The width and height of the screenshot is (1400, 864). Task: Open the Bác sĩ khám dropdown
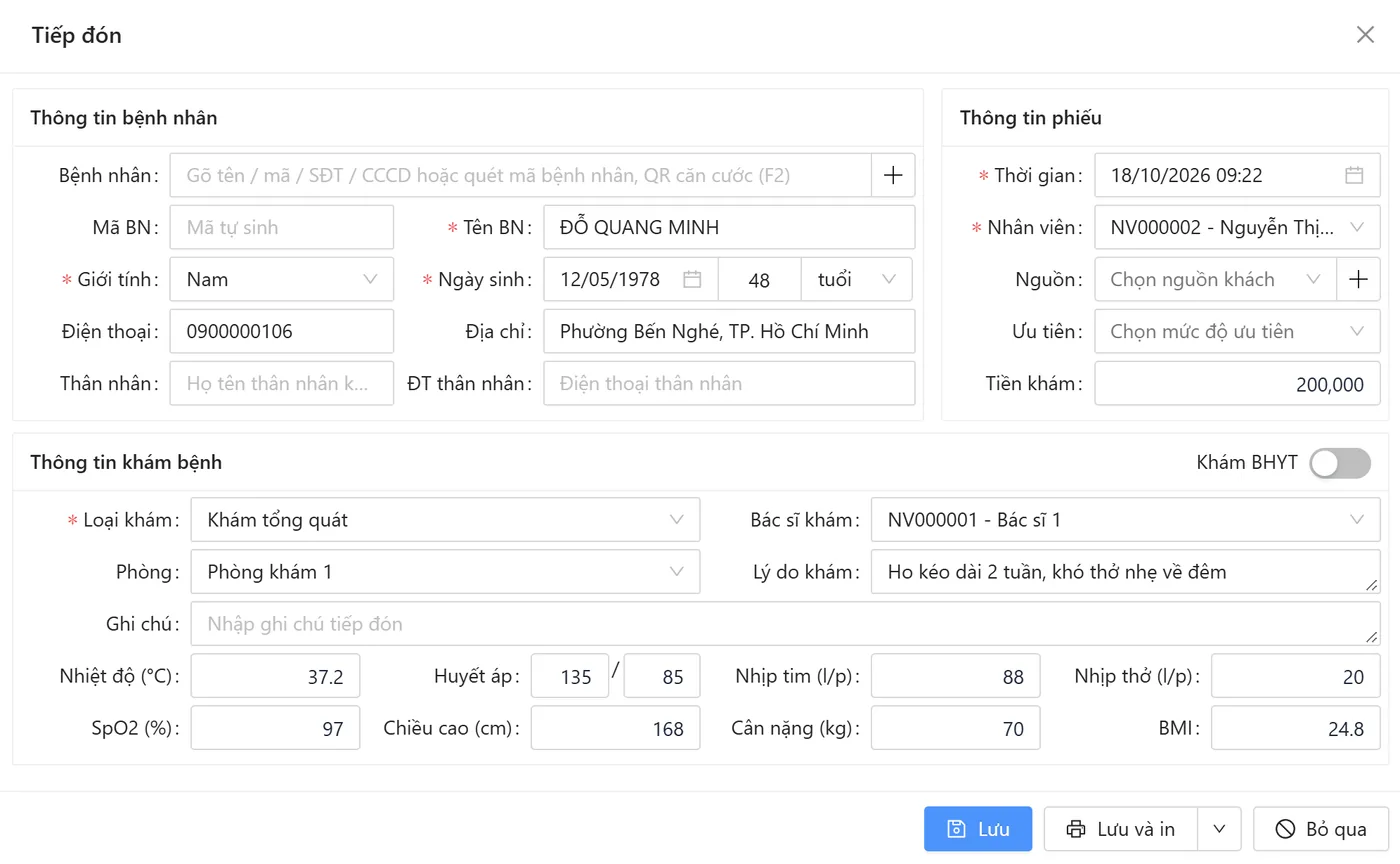1125,519
